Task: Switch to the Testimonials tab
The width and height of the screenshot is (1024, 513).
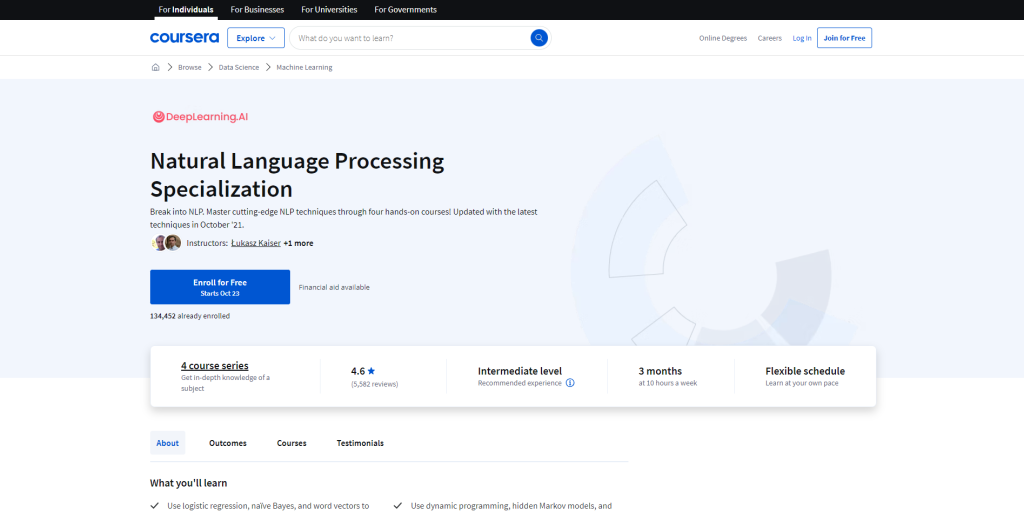Action: 360,443
